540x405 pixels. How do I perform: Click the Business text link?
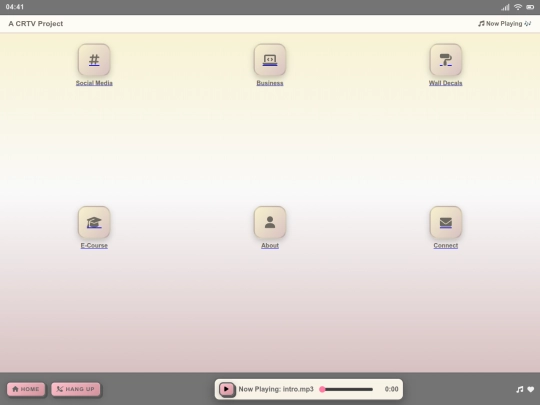click(270, 83)
